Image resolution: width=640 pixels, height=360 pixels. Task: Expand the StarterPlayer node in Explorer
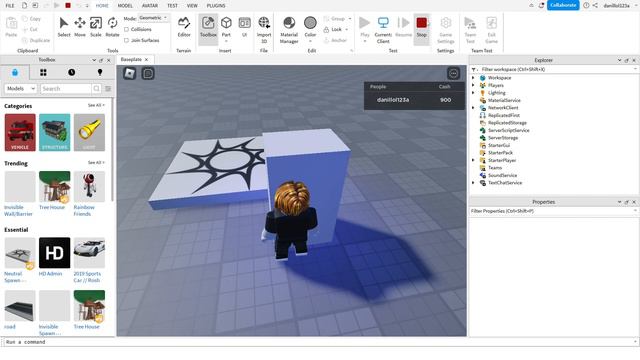[473, 160]
